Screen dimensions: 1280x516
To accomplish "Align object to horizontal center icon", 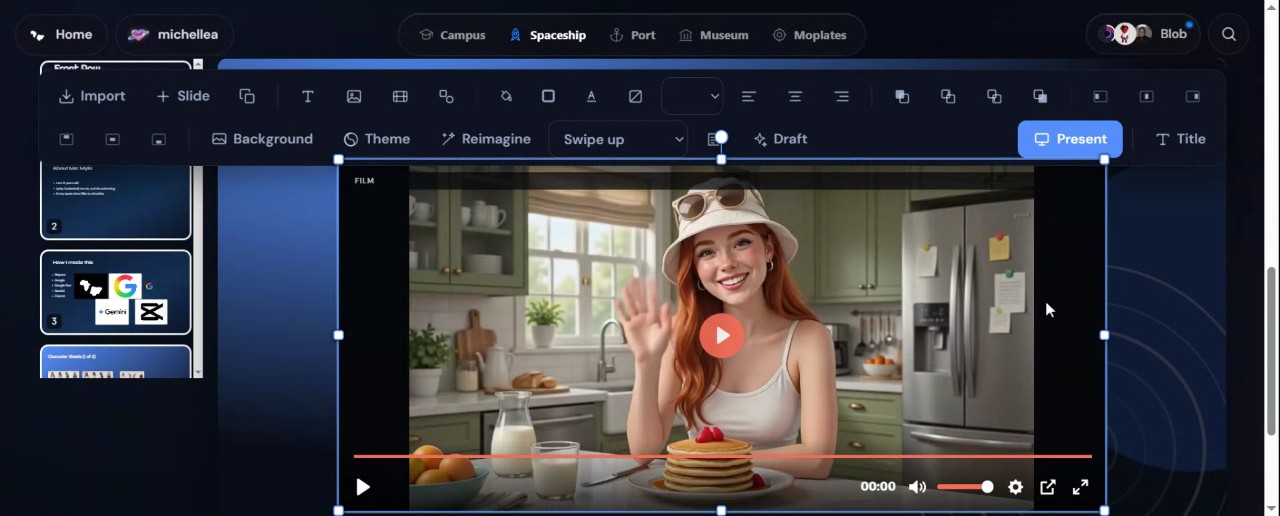I will (1146, 96).
